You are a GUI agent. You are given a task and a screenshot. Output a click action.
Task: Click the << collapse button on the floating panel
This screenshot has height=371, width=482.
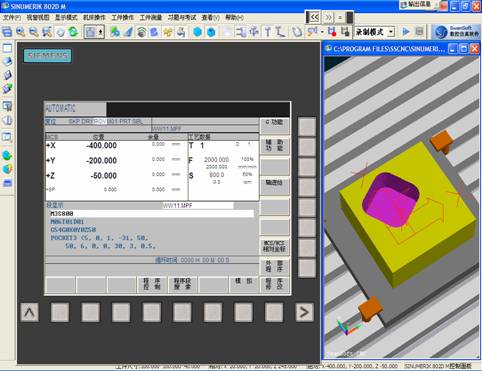313,17
